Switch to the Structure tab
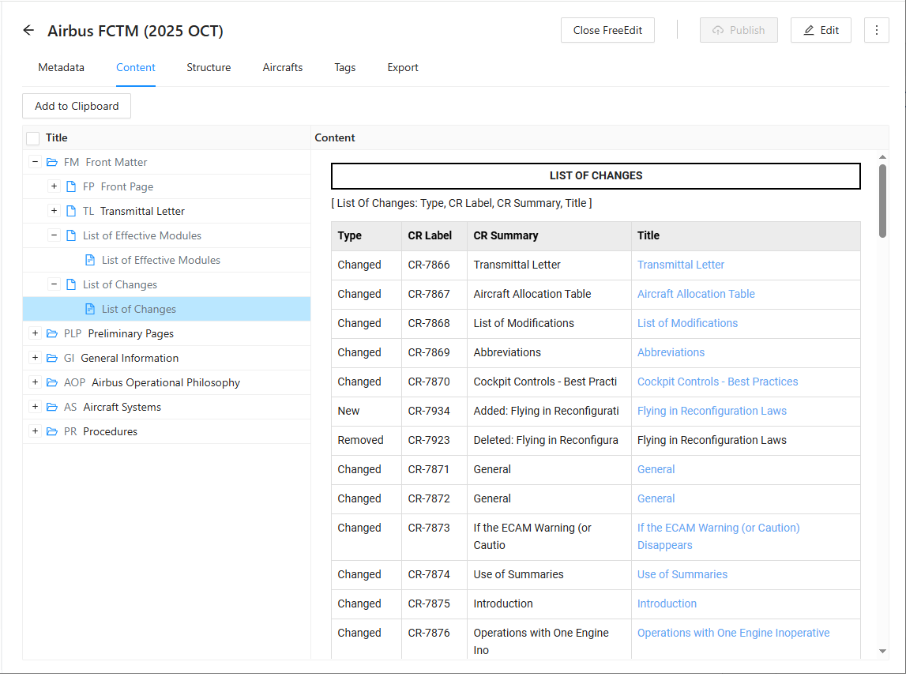Viewport: 906px width, 675px height. [x=208, y=67]
